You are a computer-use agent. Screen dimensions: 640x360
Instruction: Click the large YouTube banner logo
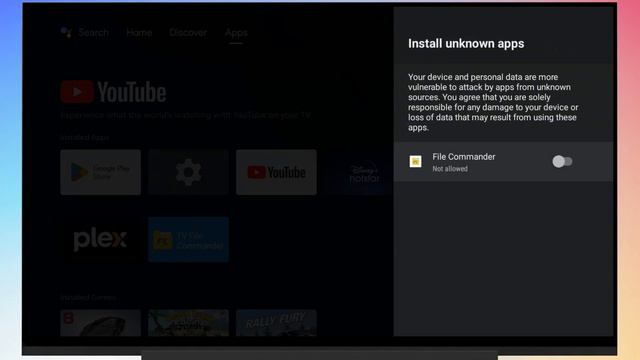(113, 92)
